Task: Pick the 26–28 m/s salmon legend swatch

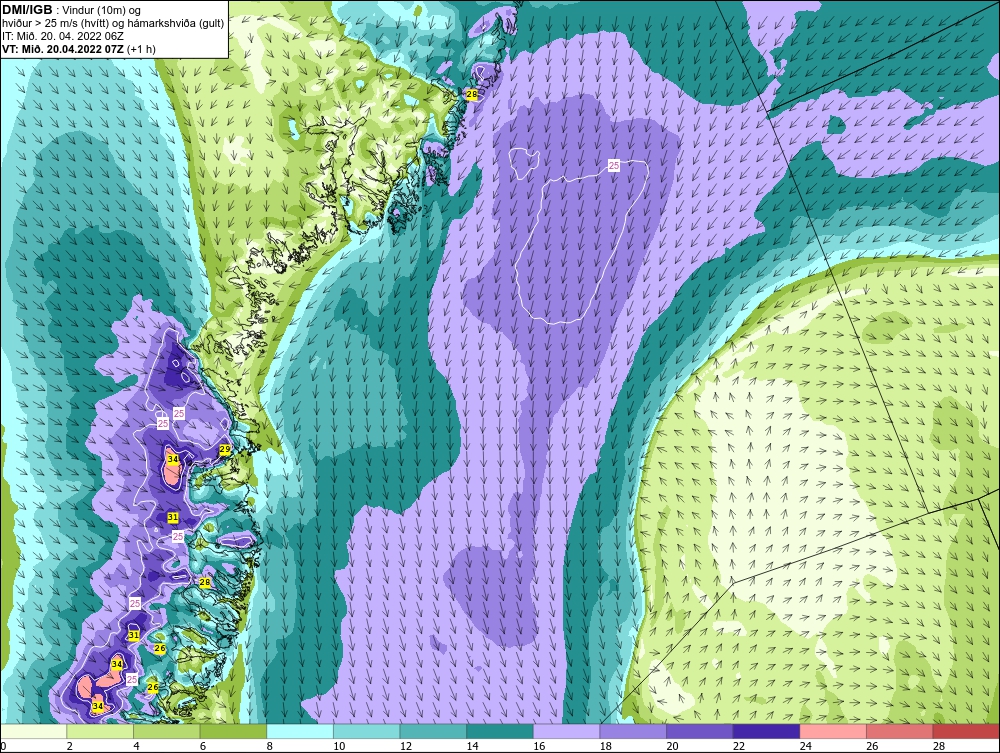Action: coord(900,731)
